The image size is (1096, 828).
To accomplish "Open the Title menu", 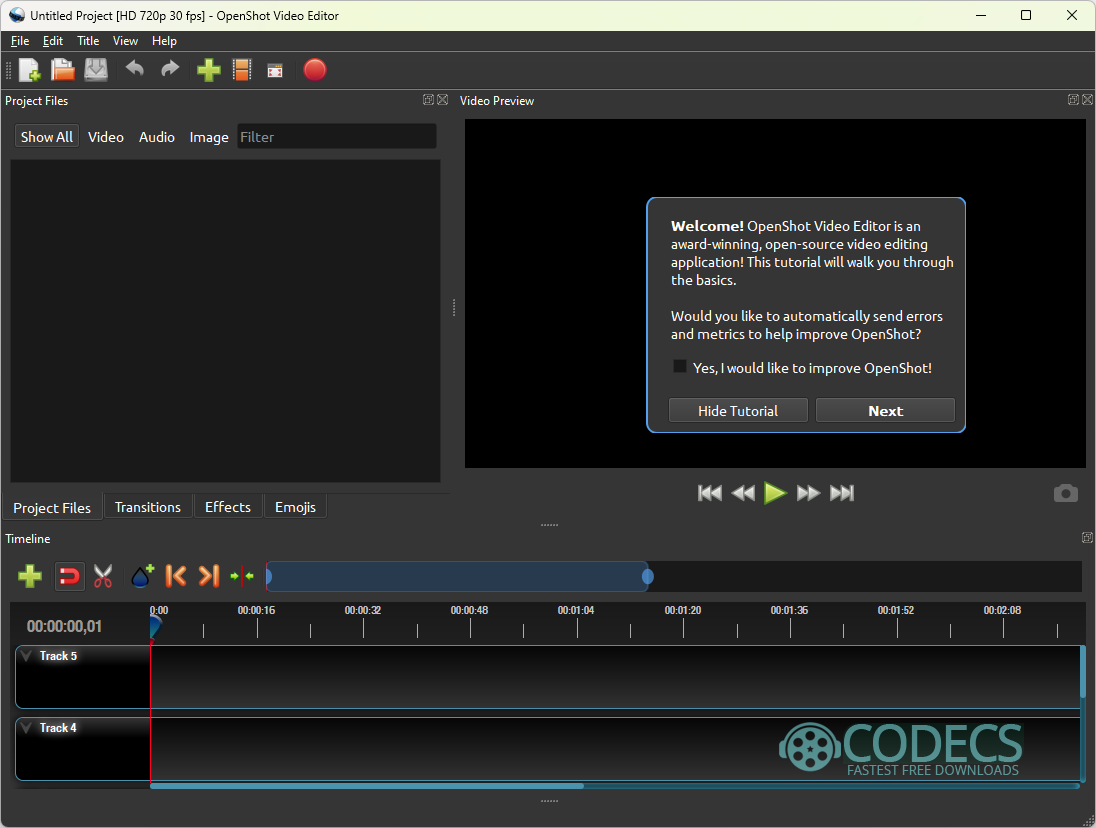I will click(x=88, y=41).
